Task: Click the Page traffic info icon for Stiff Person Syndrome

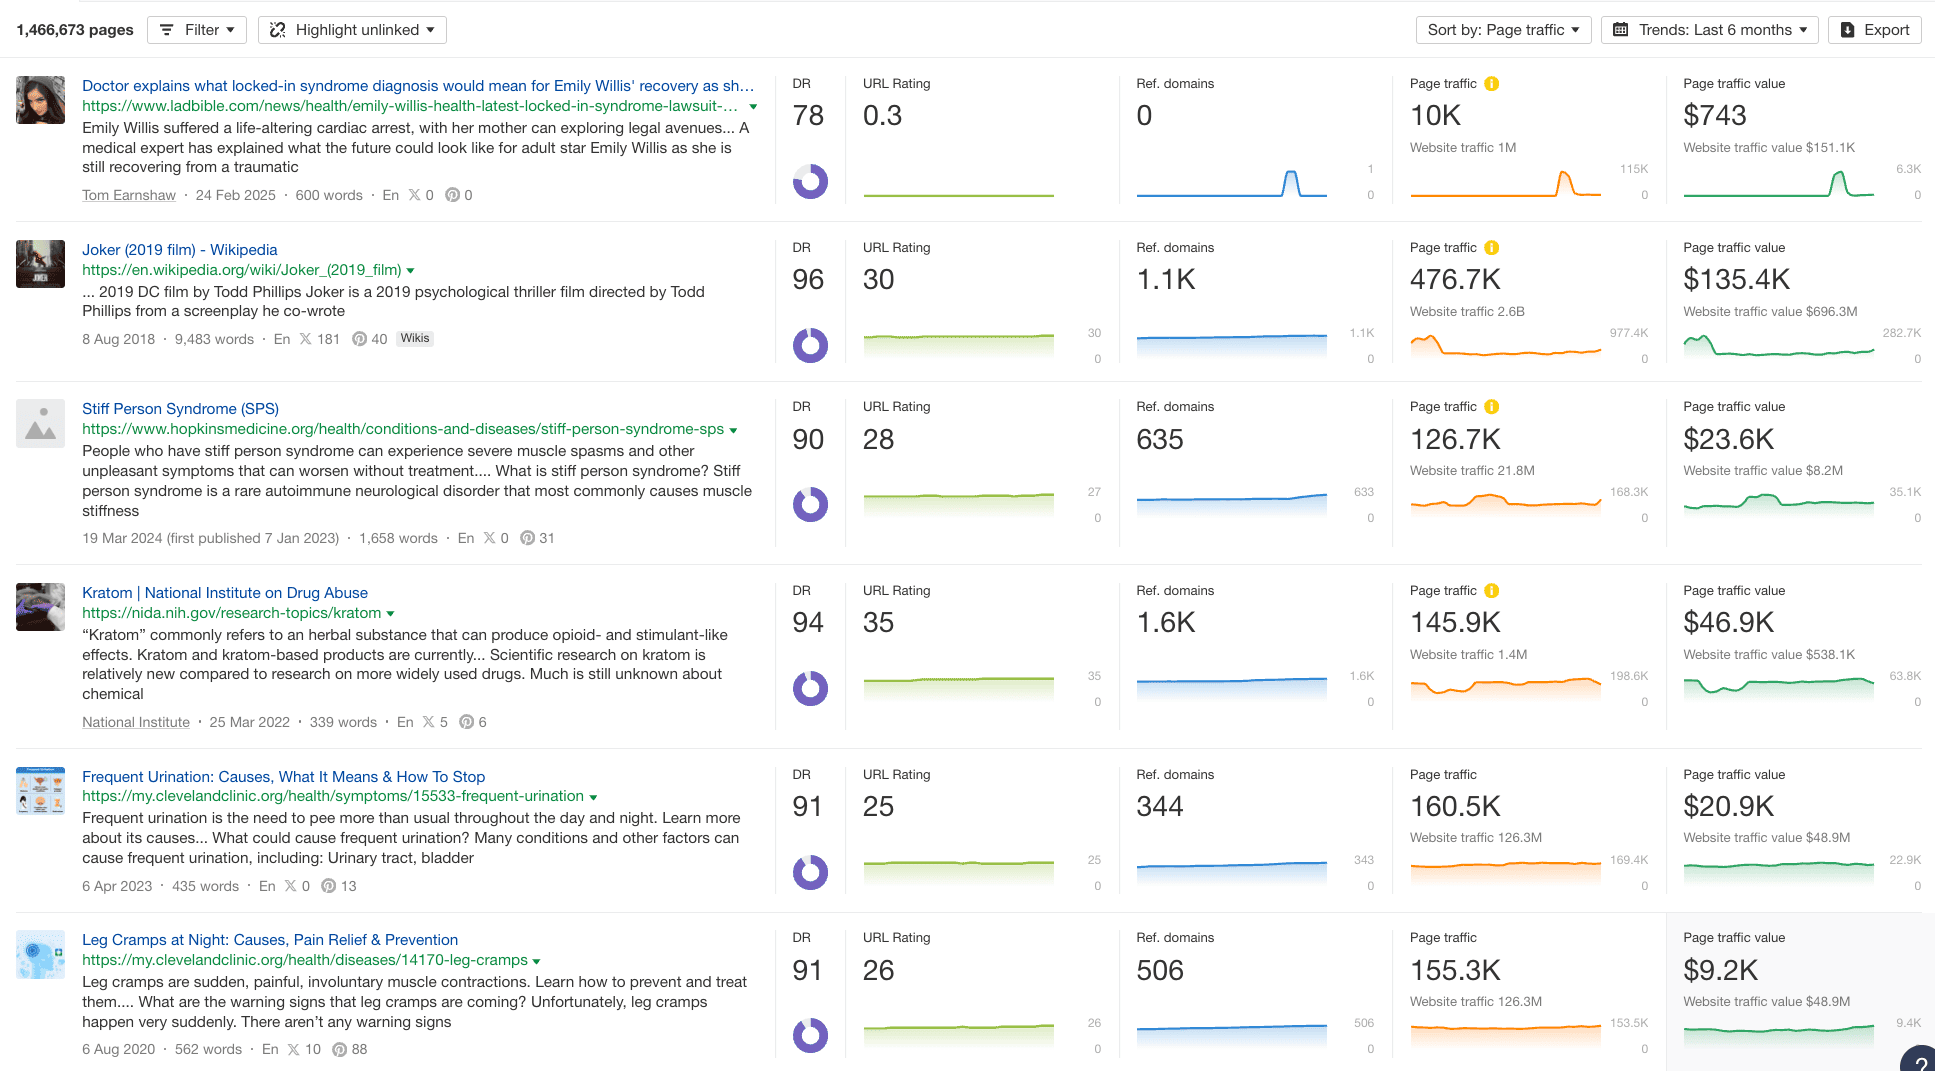Action: click(x=1492, y=407)
